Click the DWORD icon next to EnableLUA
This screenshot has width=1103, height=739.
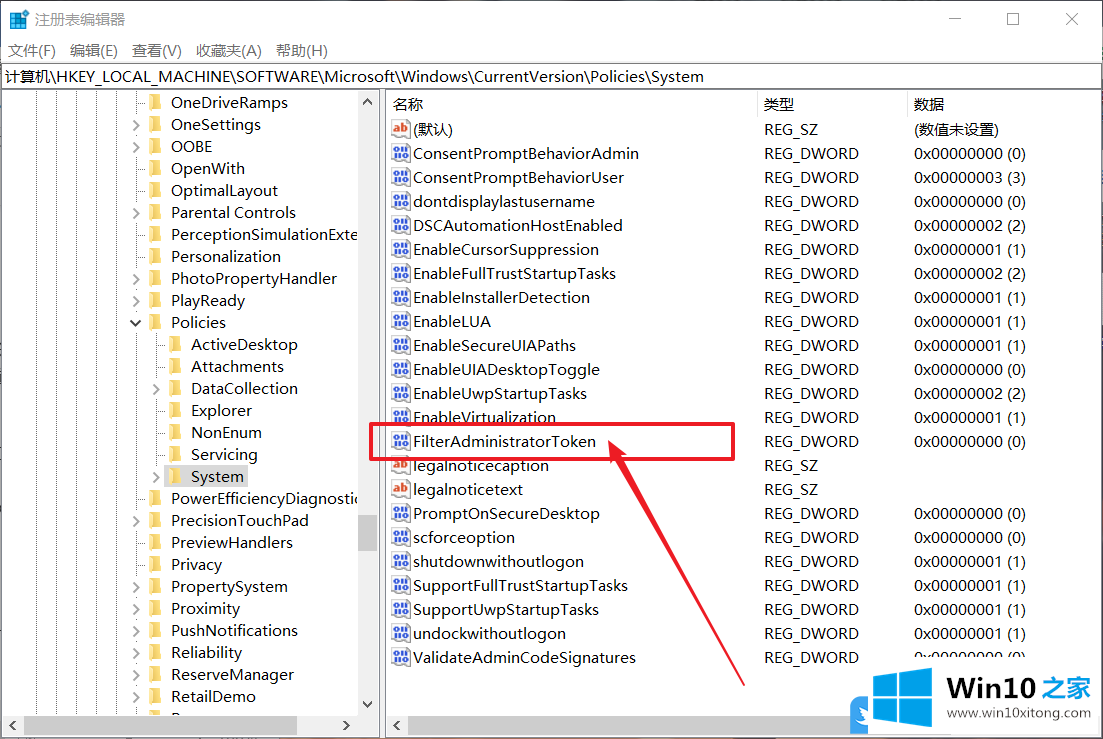[400, 322]
